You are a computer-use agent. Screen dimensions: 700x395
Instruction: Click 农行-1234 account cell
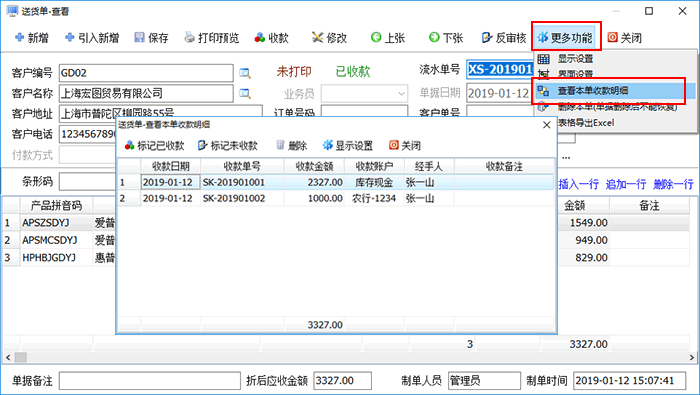(x=374, y=198)
